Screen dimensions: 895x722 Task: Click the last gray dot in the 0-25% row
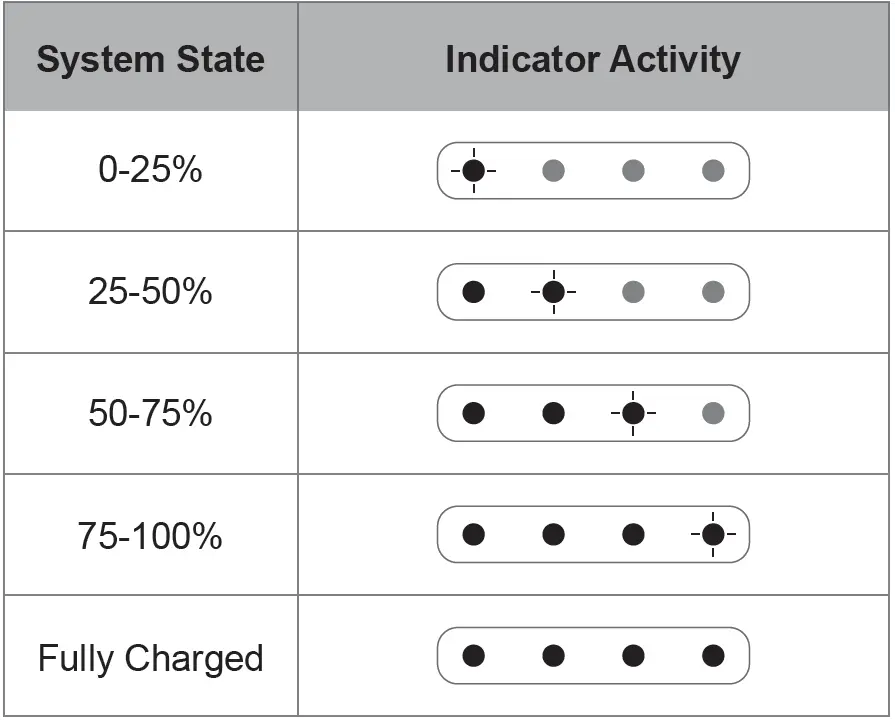pos(713,171)
